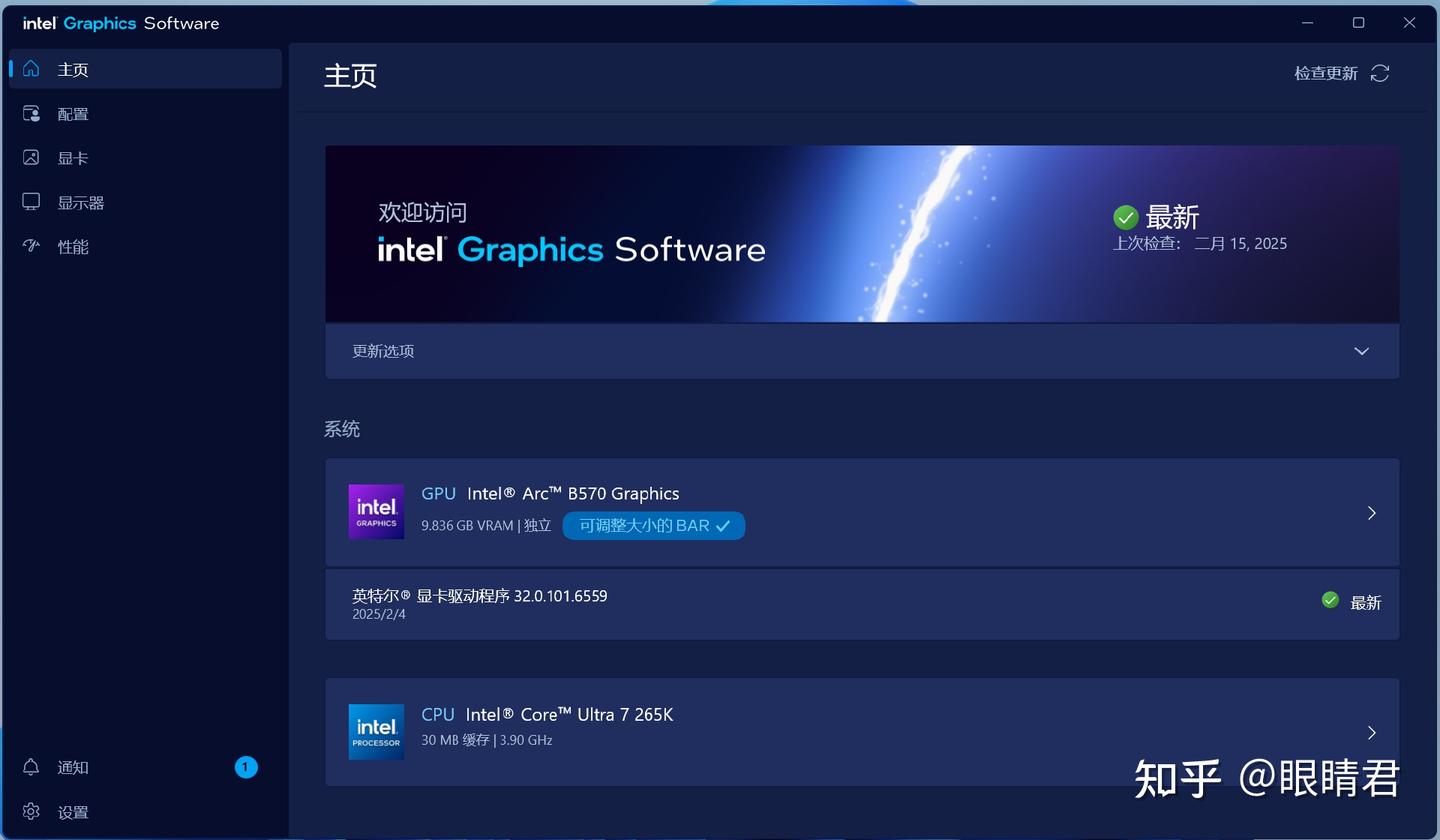Viewport: 1440px width, 840px height.
Task: Click the 显示器 display monitor icon
Action: [33, 201]
